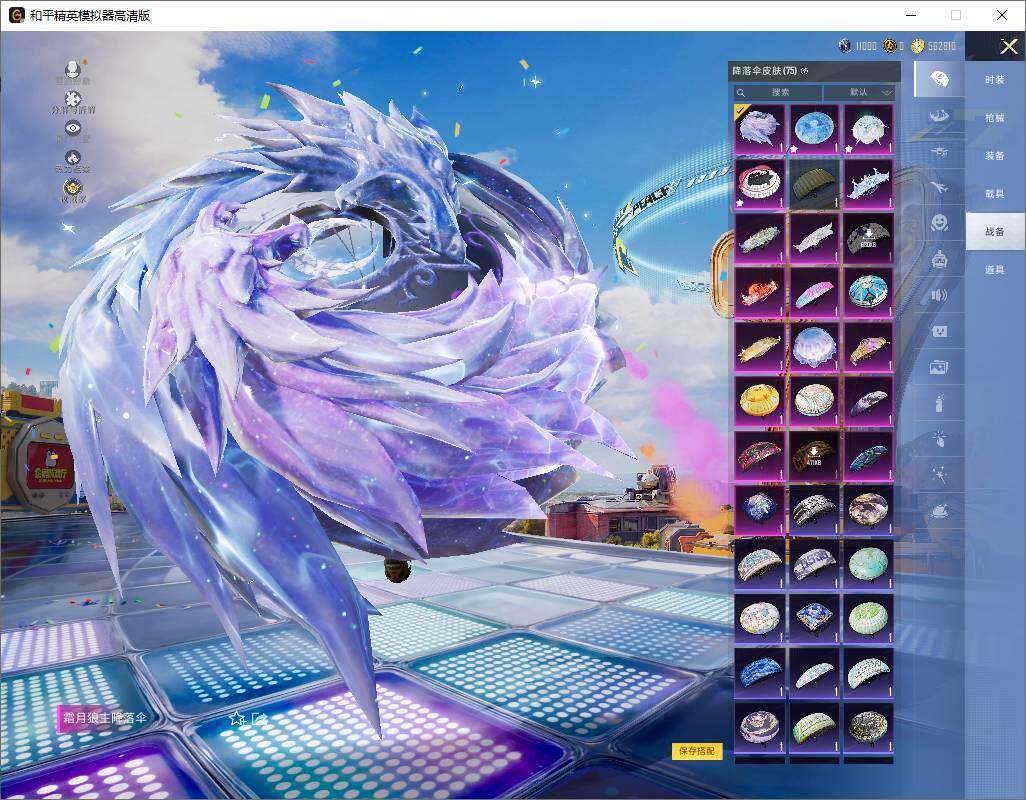Toggle the eye preview icon
1026x800 pixels.
point(73,128)
